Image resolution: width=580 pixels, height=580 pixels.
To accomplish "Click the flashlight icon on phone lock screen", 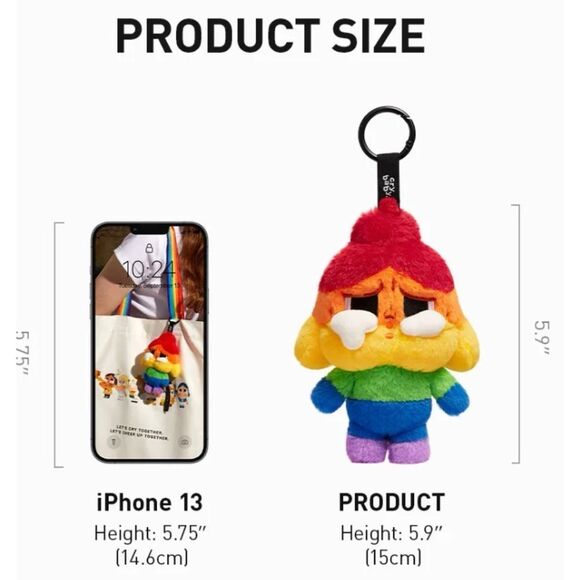I will [x=114, y=442].
